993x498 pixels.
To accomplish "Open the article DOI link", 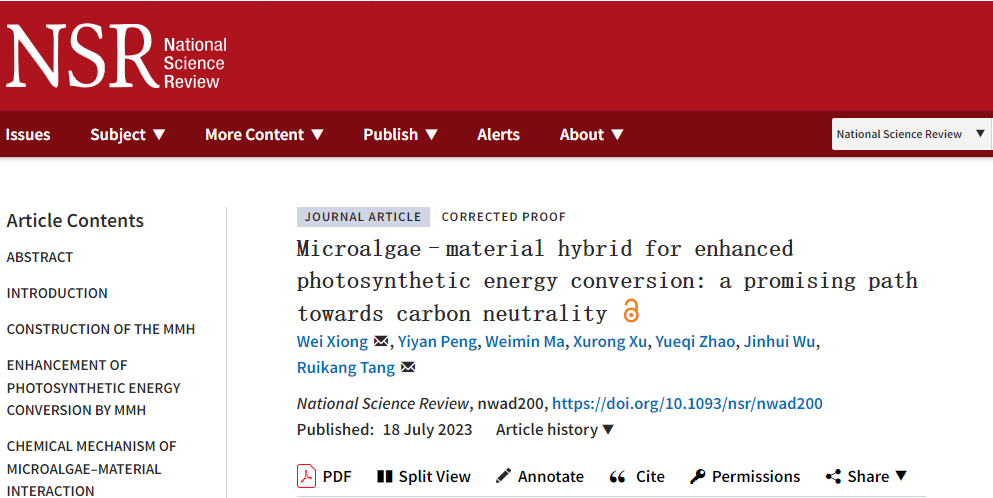I will pos(687,404).
